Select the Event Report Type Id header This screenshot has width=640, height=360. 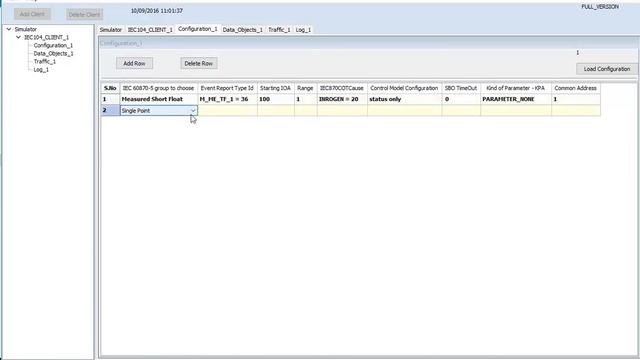[x=227, y=88]
